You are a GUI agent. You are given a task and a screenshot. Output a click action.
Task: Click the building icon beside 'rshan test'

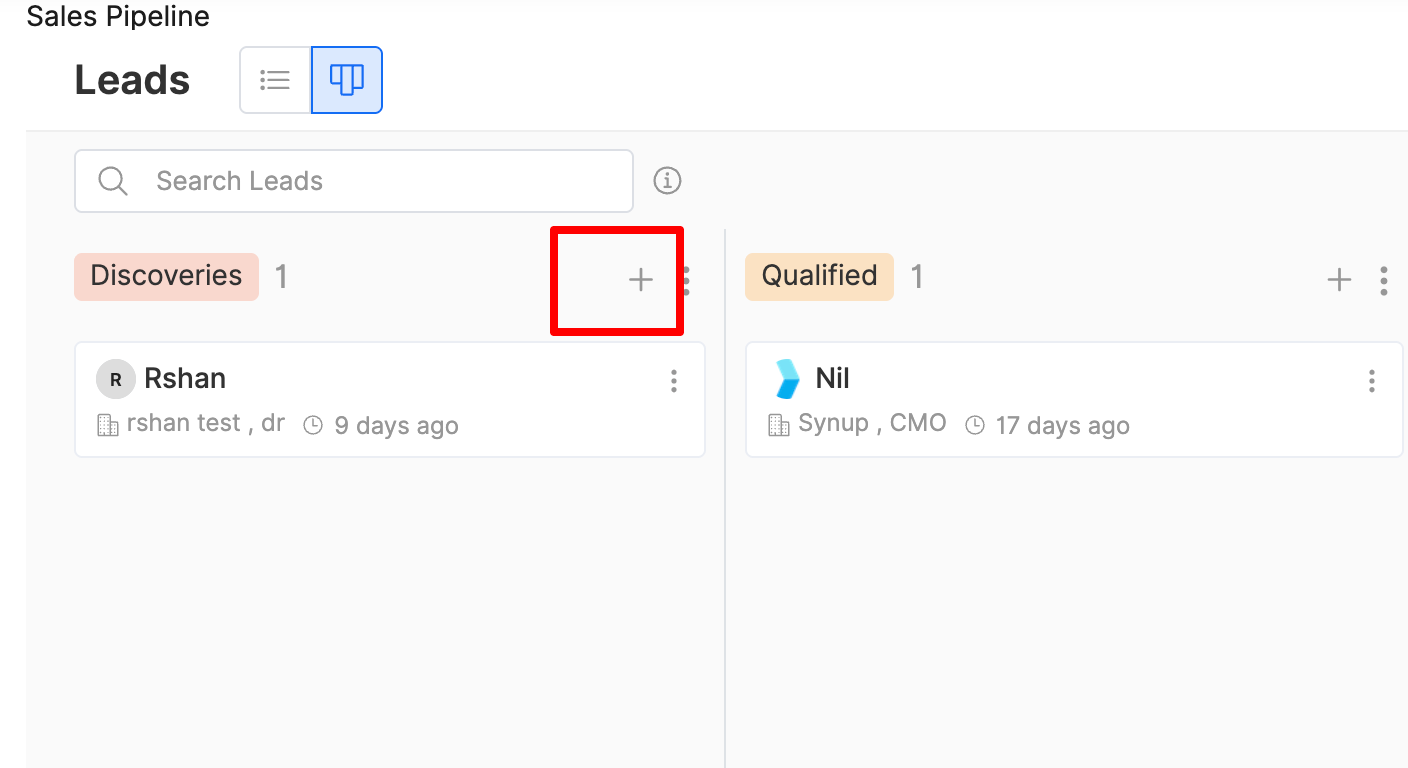[107, 426]
